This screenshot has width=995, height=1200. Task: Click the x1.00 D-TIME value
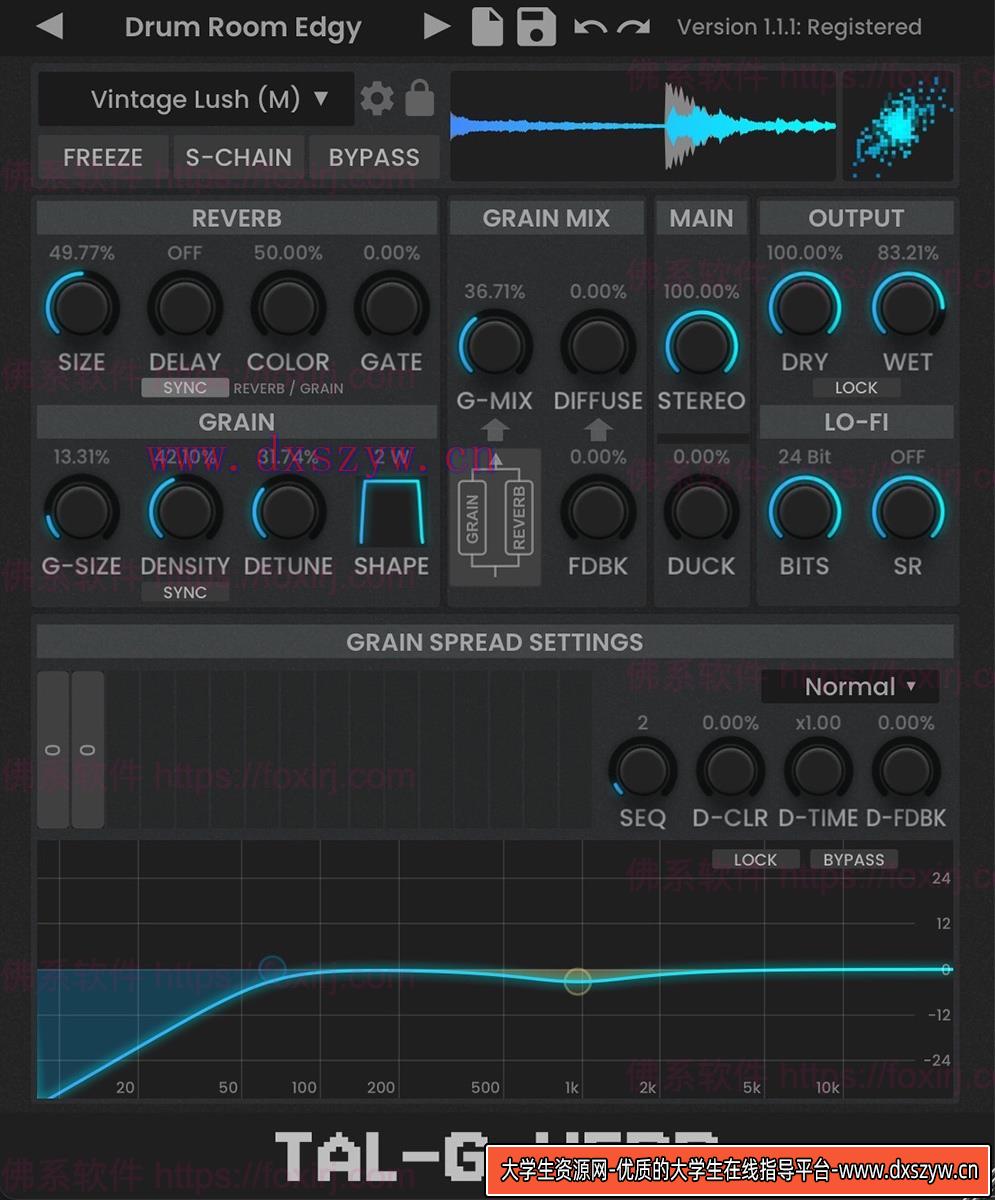[x=818, y=722]
